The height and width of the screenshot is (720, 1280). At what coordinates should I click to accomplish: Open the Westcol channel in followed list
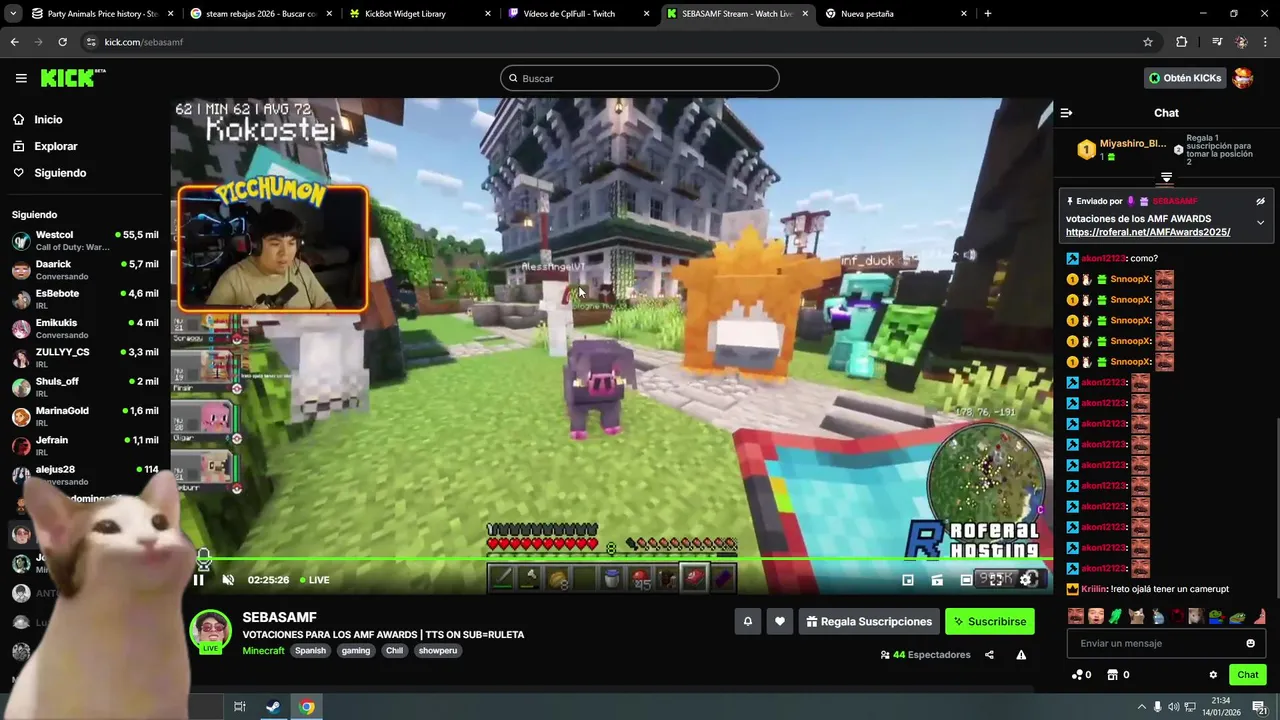(x=85, y=240)
